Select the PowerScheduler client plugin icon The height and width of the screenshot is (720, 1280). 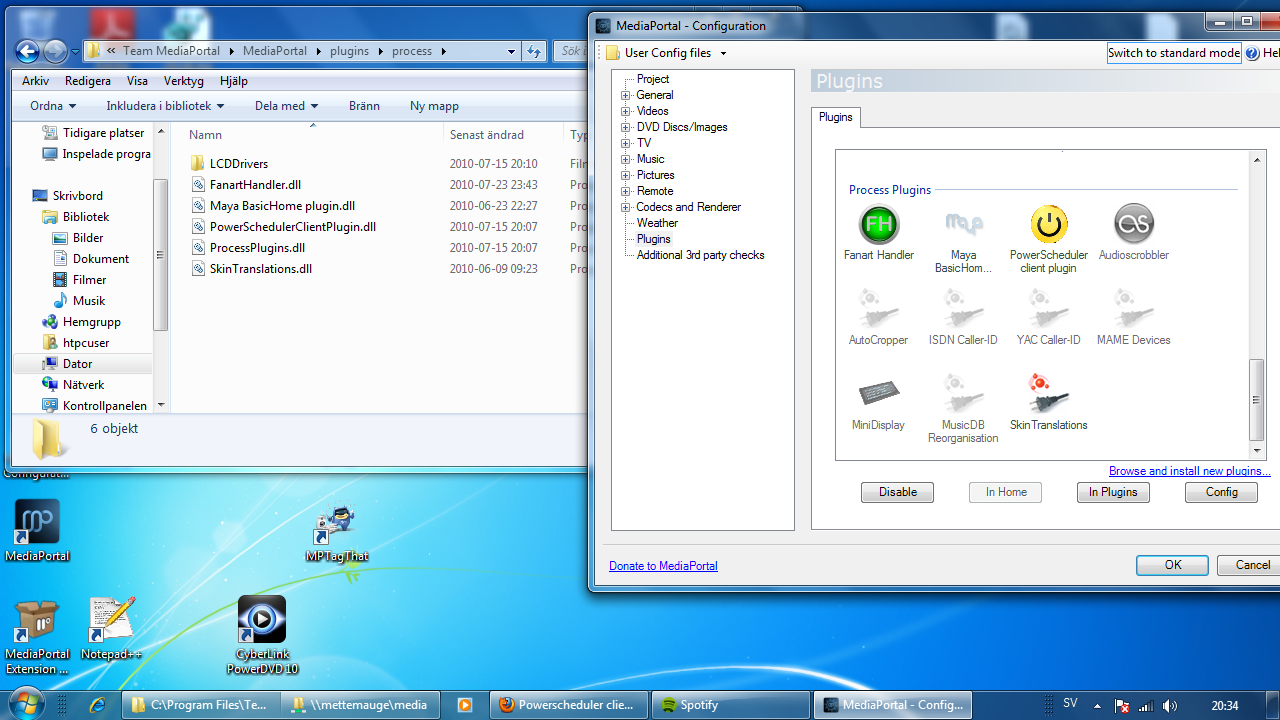pos(1049,225)
